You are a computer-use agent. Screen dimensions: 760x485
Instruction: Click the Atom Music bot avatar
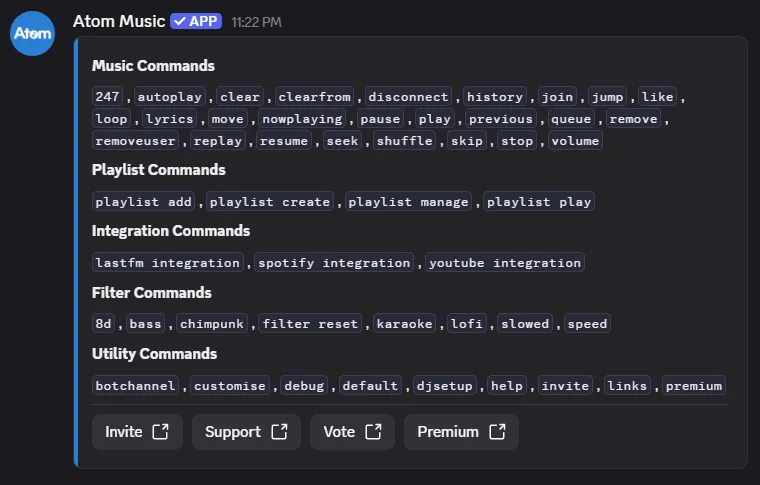coord(32,33)
